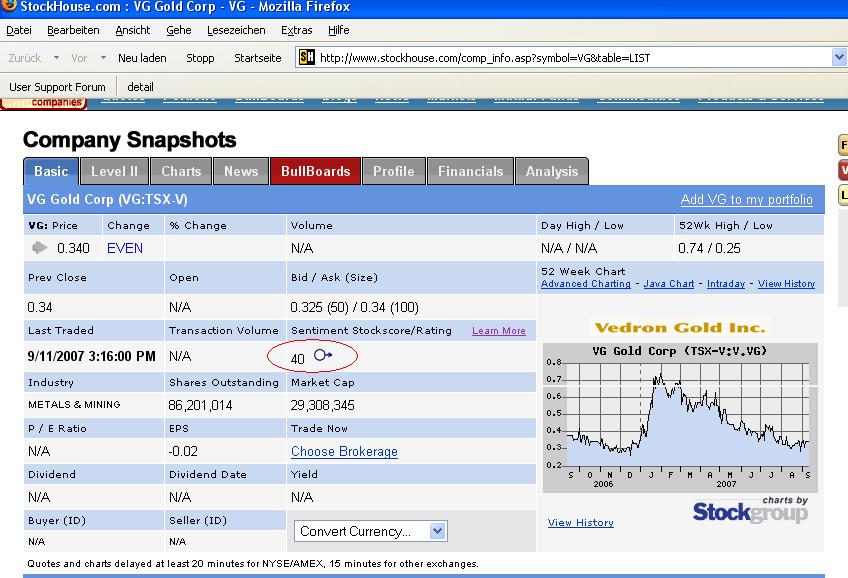This screenshot has width=848, height=578.
Task: Click the Choose Brokerage link
Action: point(344,452)
